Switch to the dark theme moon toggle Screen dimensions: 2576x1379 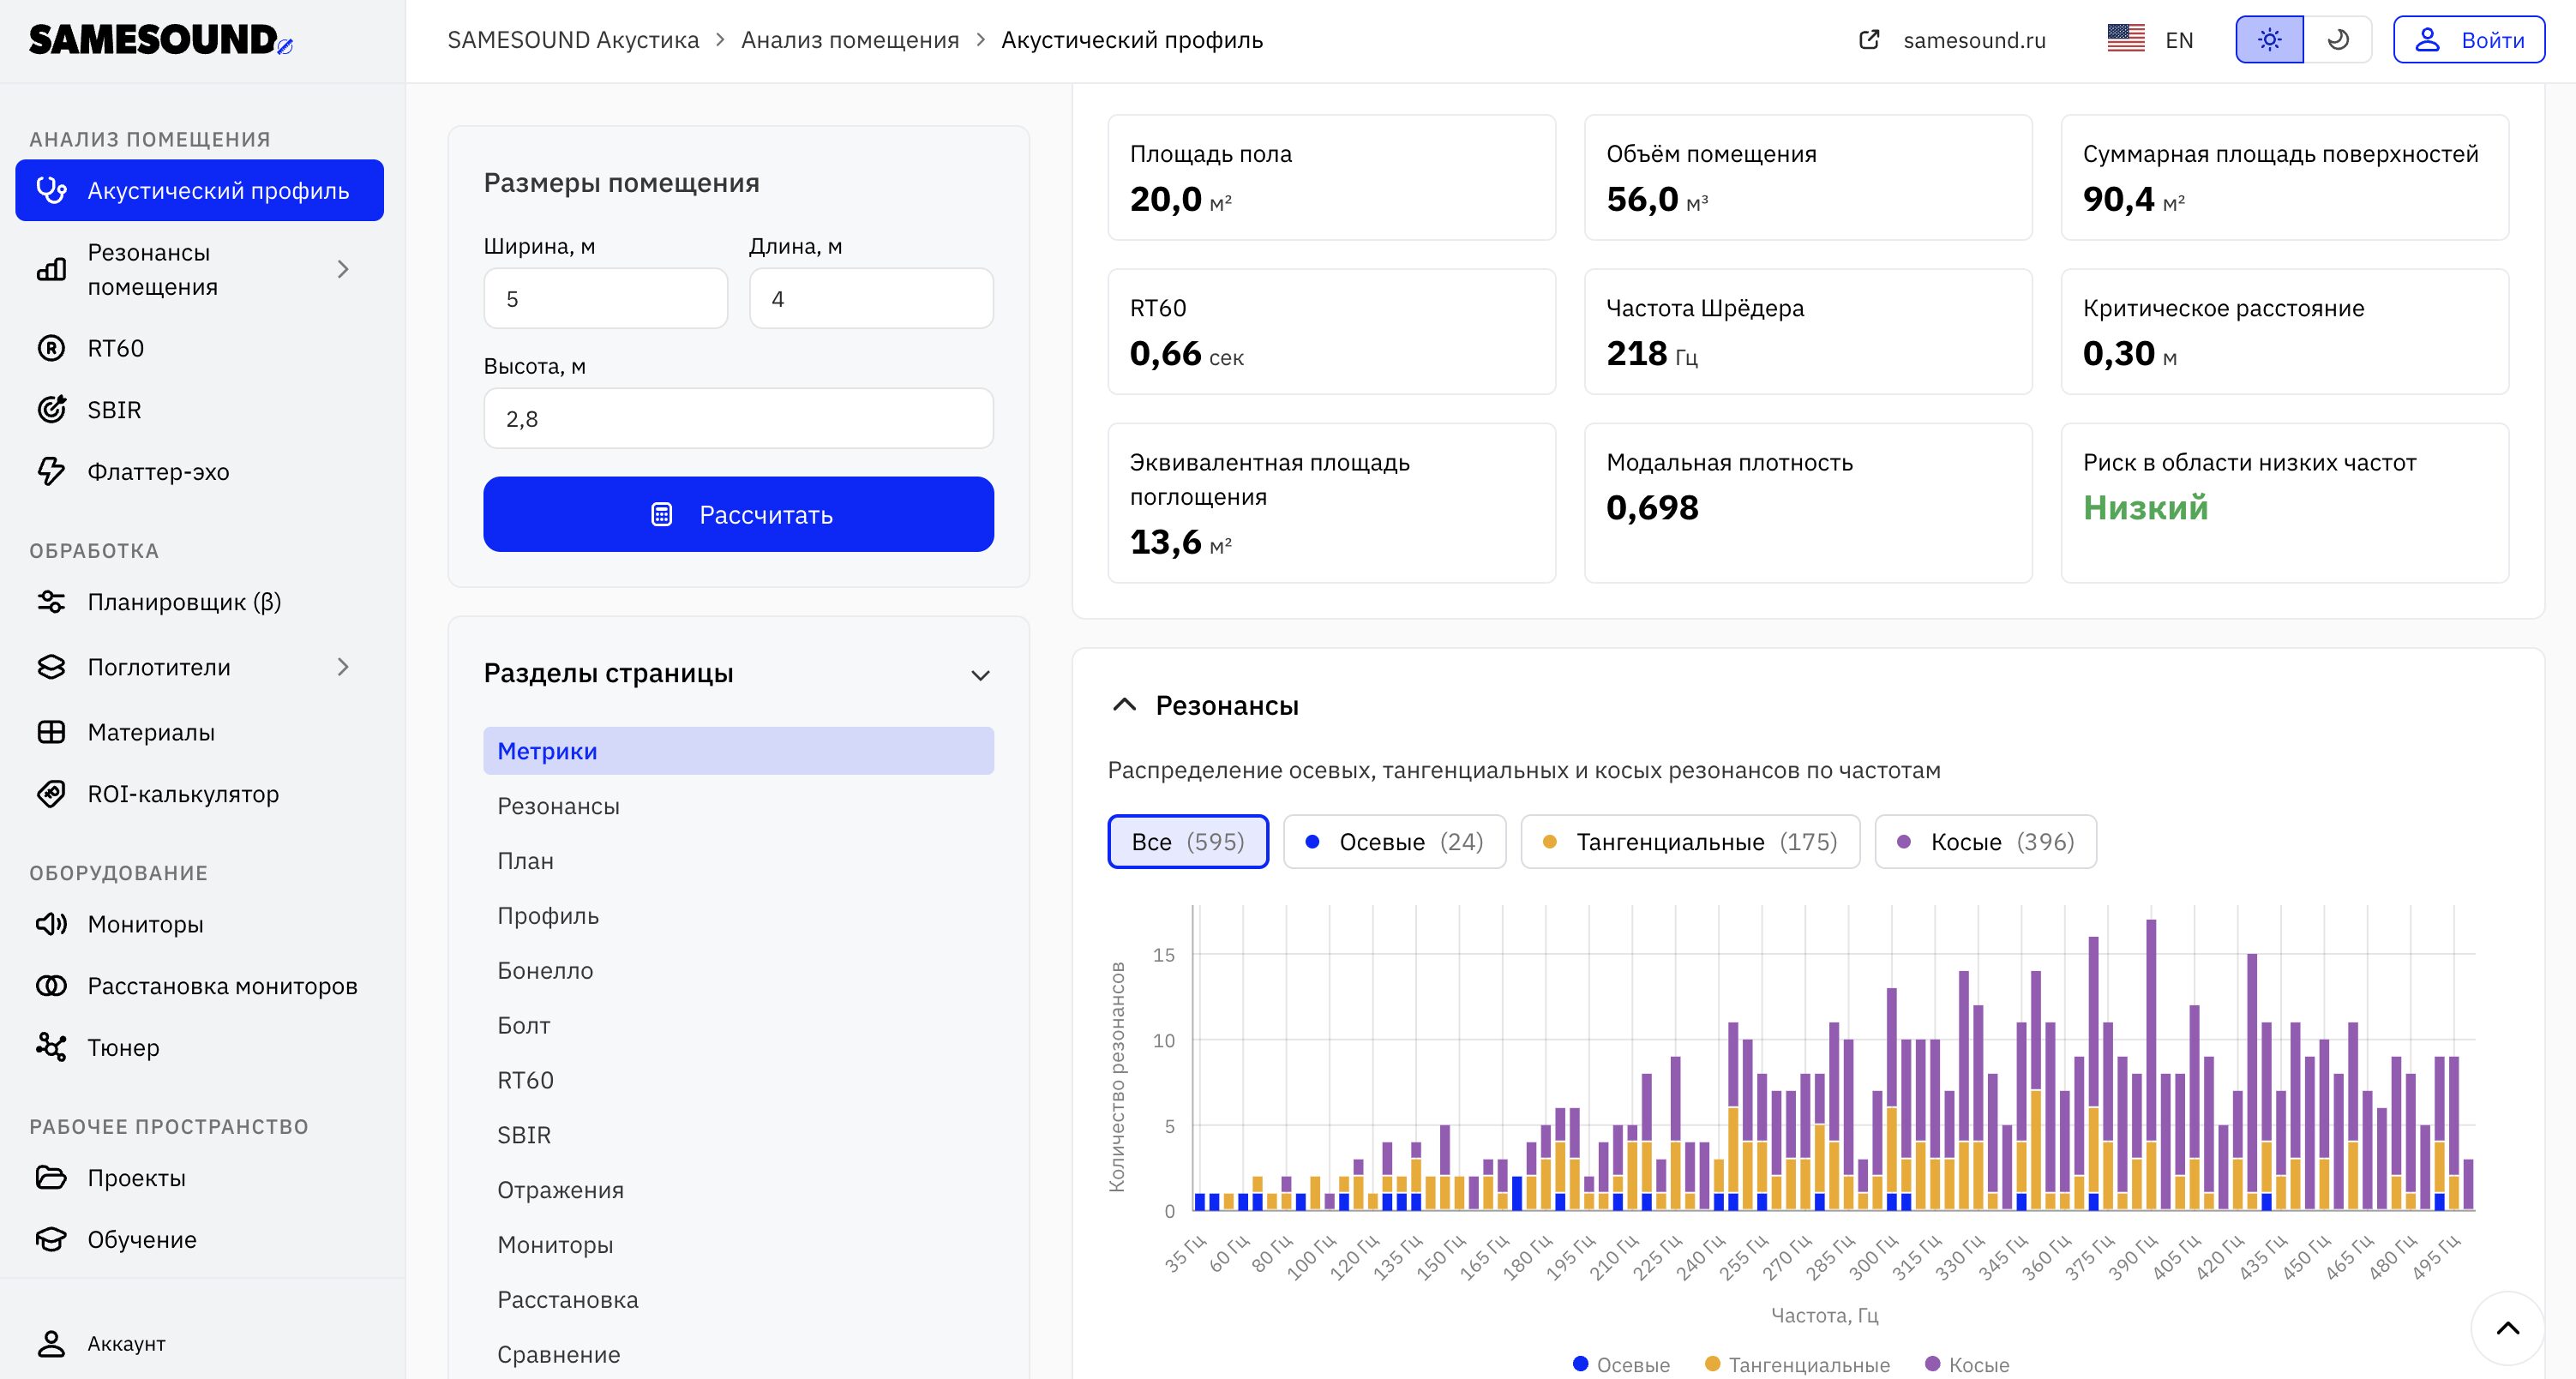click(x=2338, y=40)
